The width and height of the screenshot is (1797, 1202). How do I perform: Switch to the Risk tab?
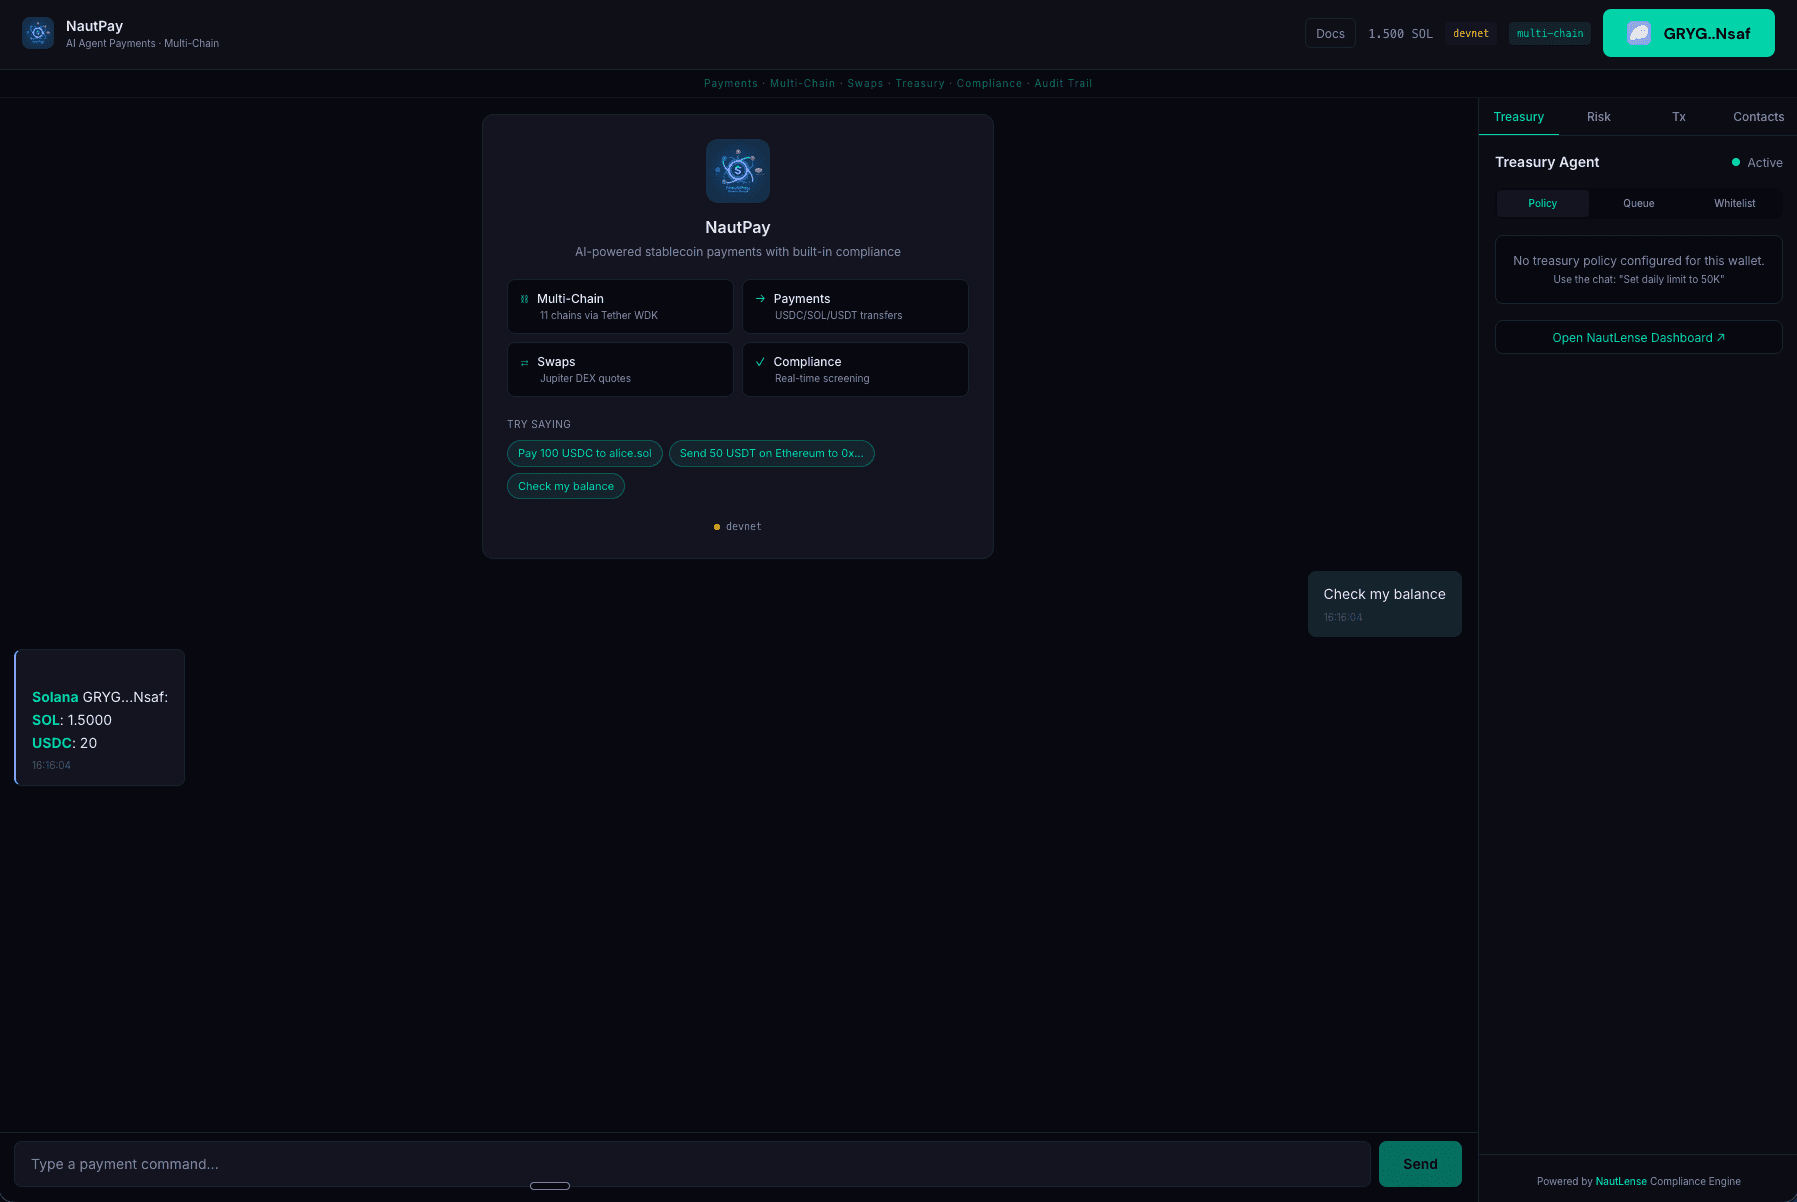point(1599,117)
